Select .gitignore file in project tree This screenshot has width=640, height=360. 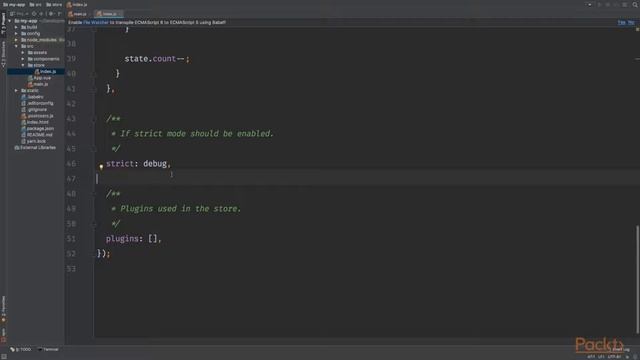point(34,109)
